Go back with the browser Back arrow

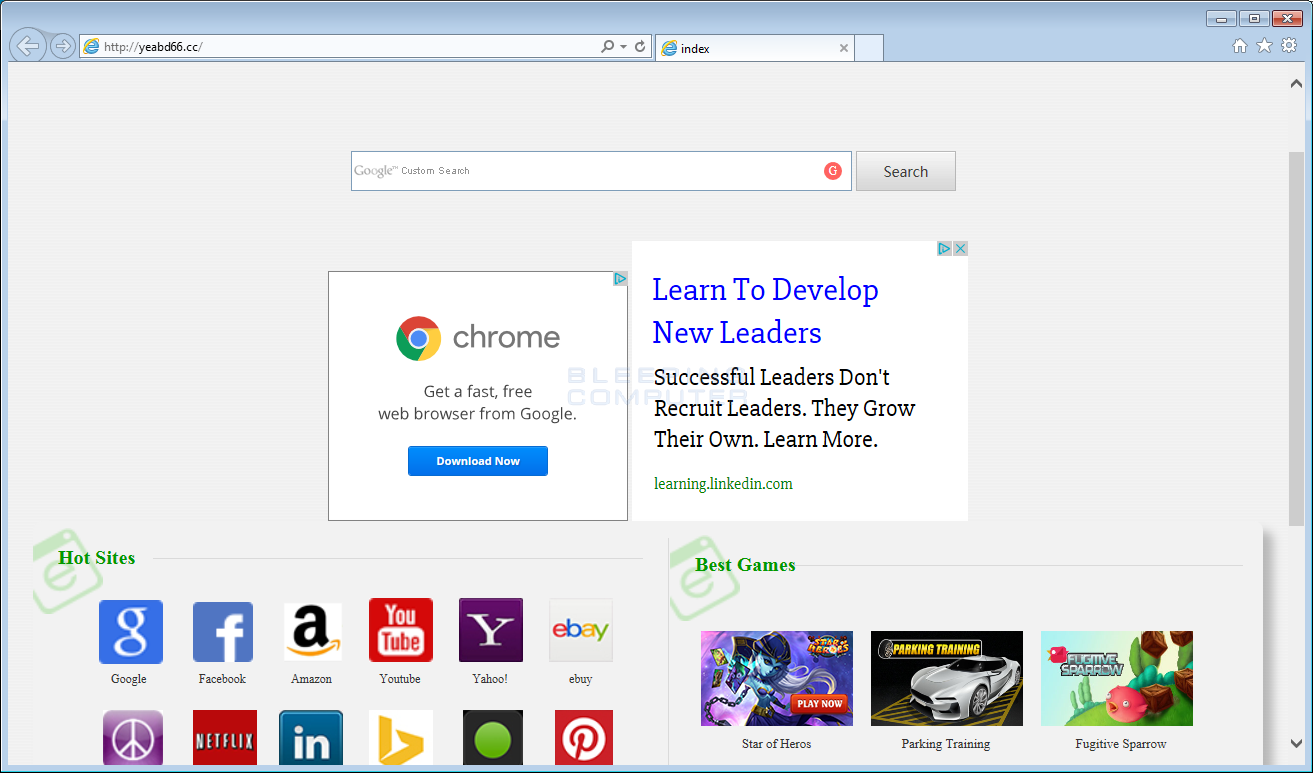click(27, 46)
